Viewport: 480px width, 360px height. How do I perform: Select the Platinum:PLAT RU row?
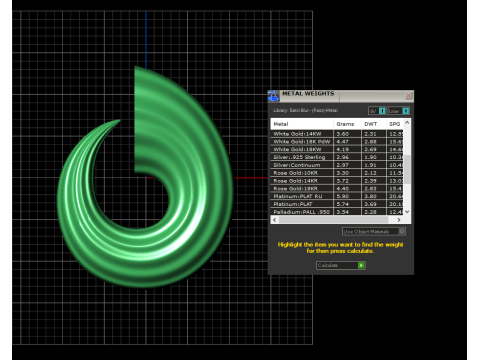pos(337,196)
